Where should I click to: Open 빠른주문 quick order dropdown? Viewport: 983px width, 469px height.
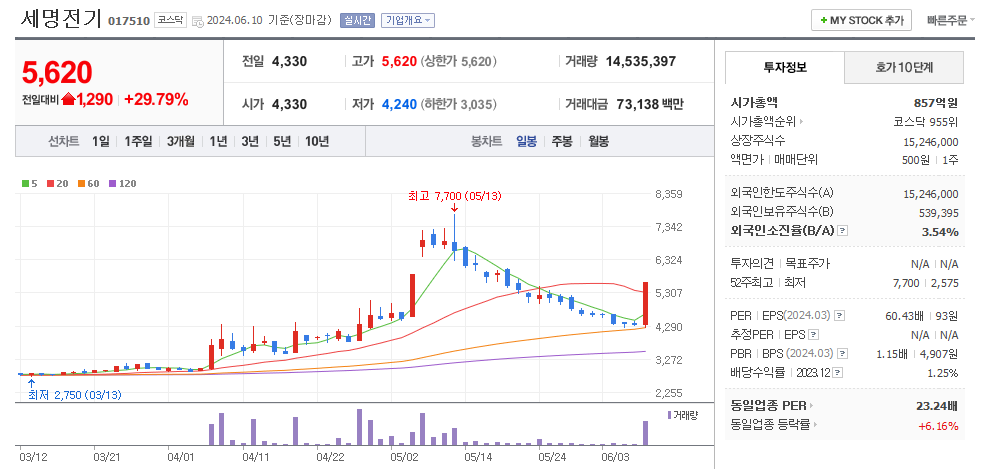951,21
